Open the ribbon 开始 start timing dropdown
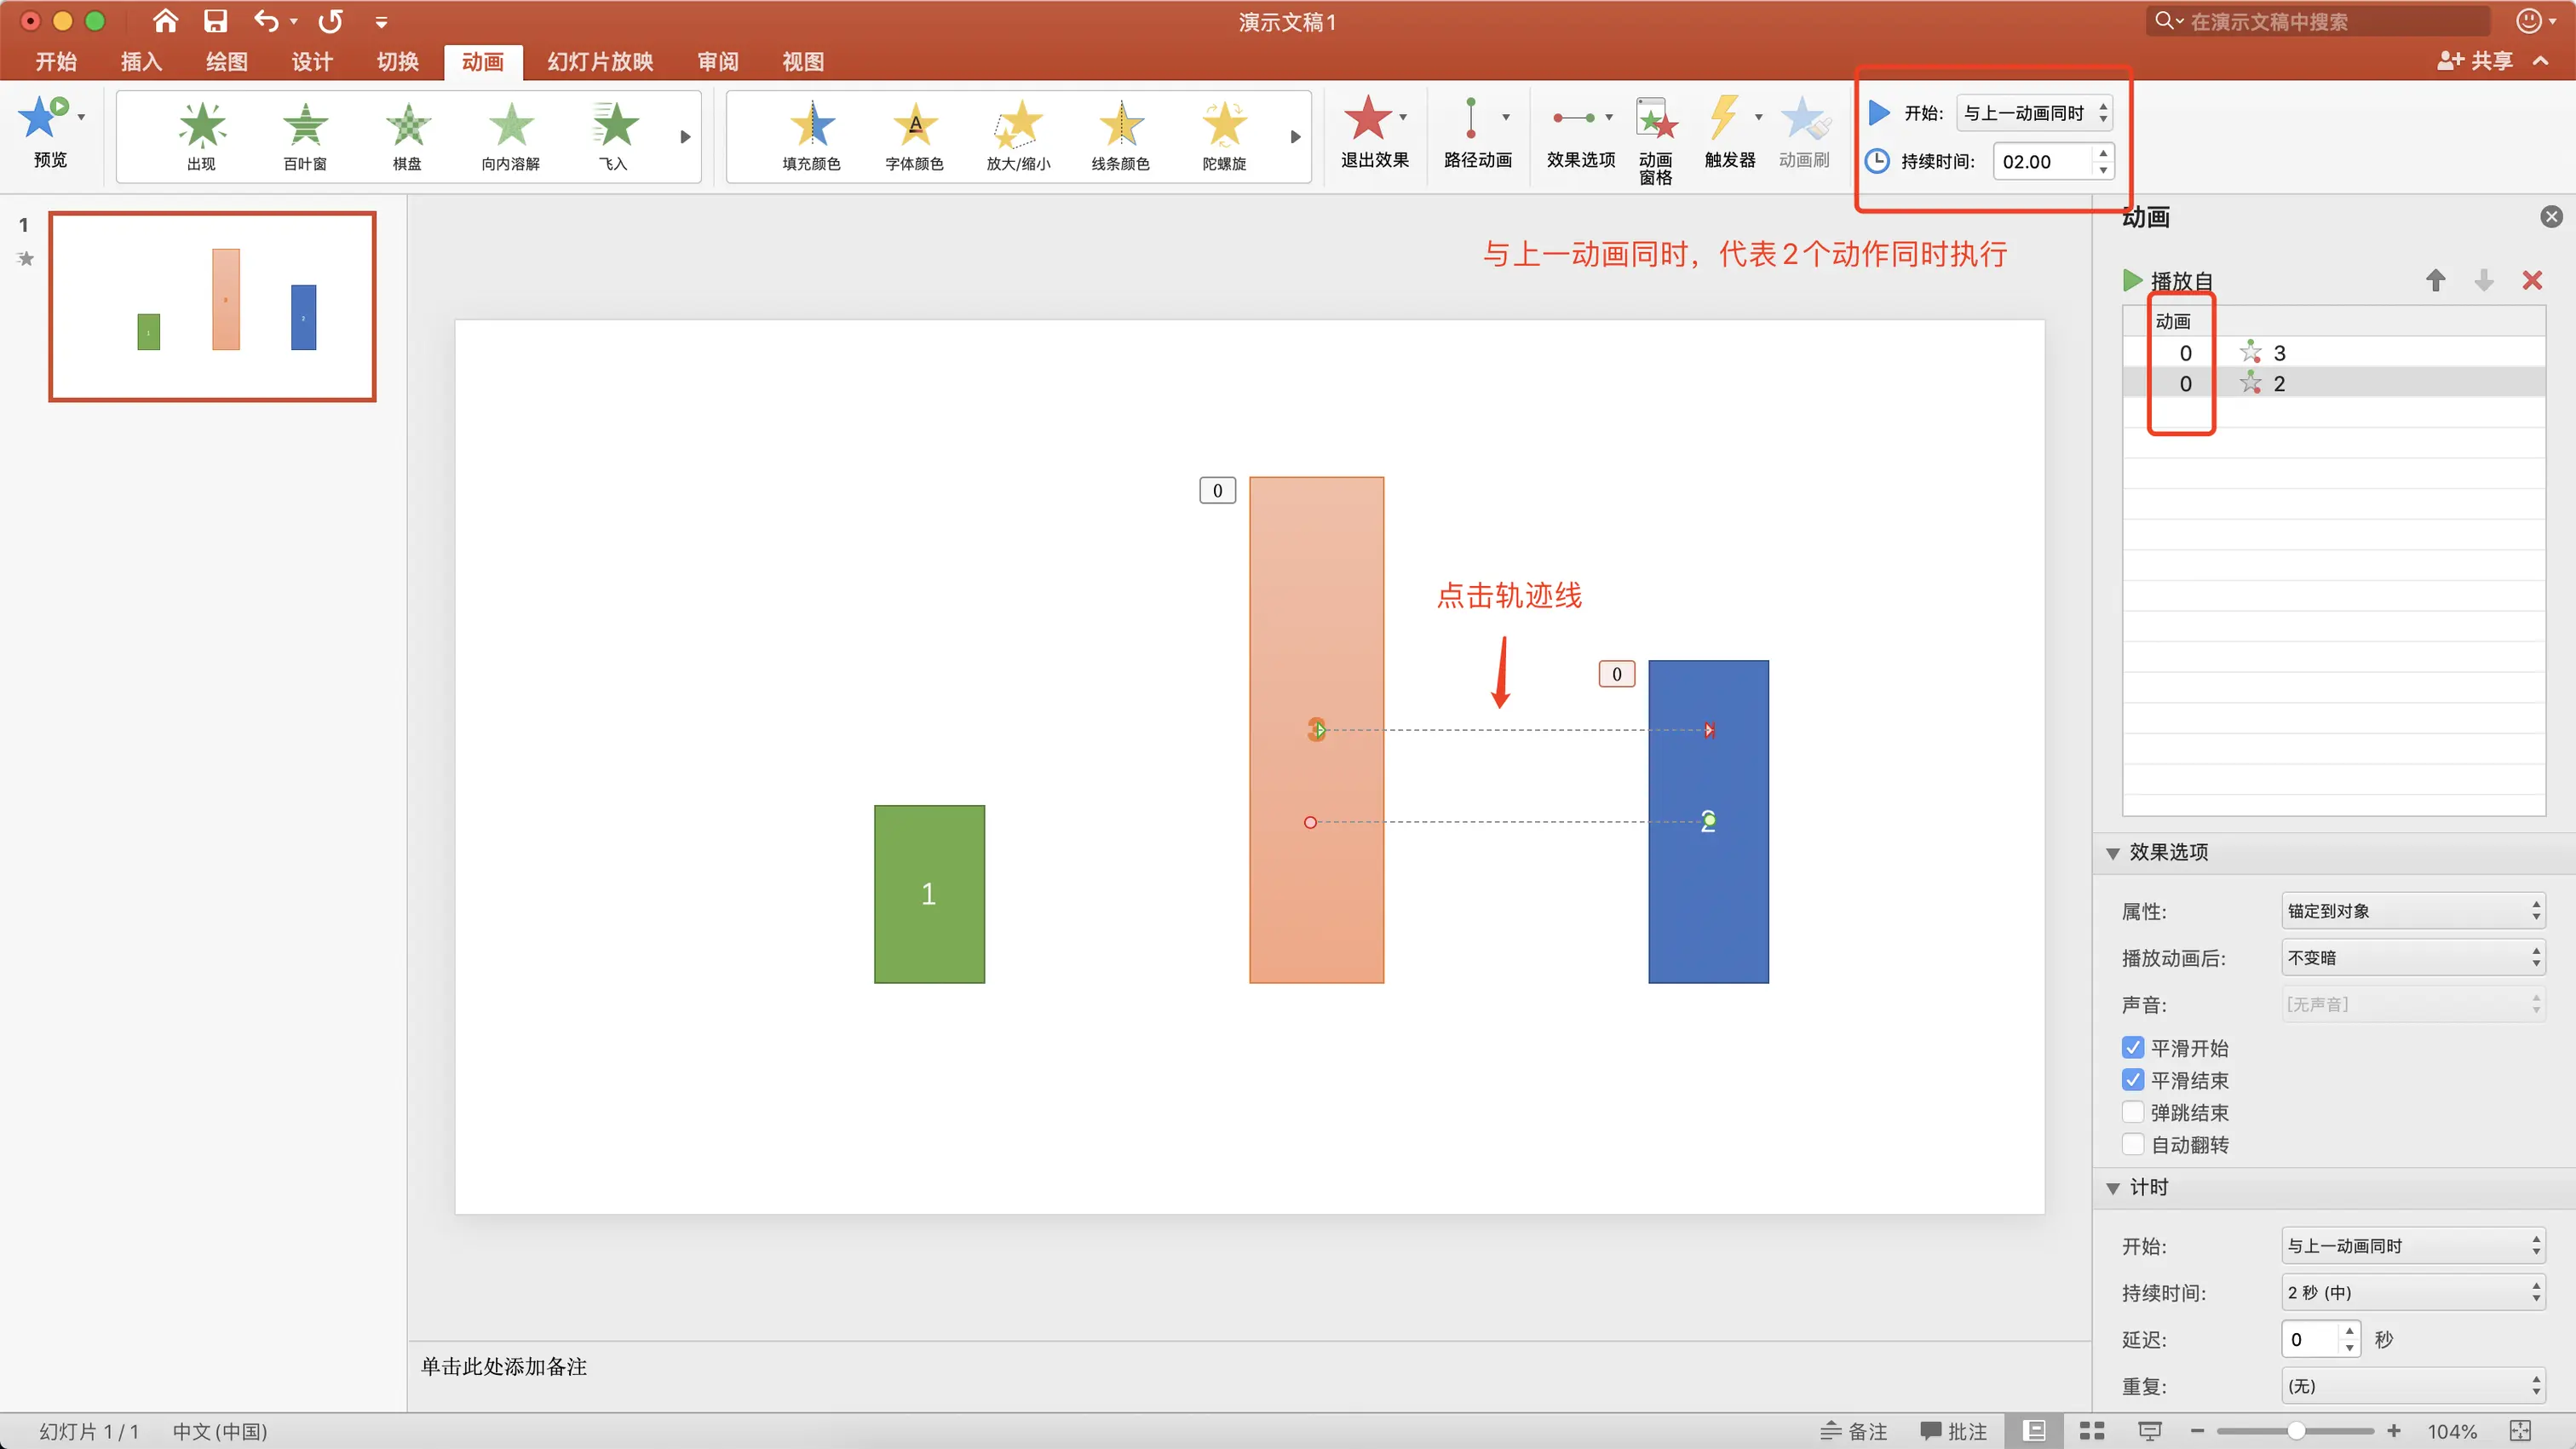Screen dimensions: 2576x1449 point(2035,113)
